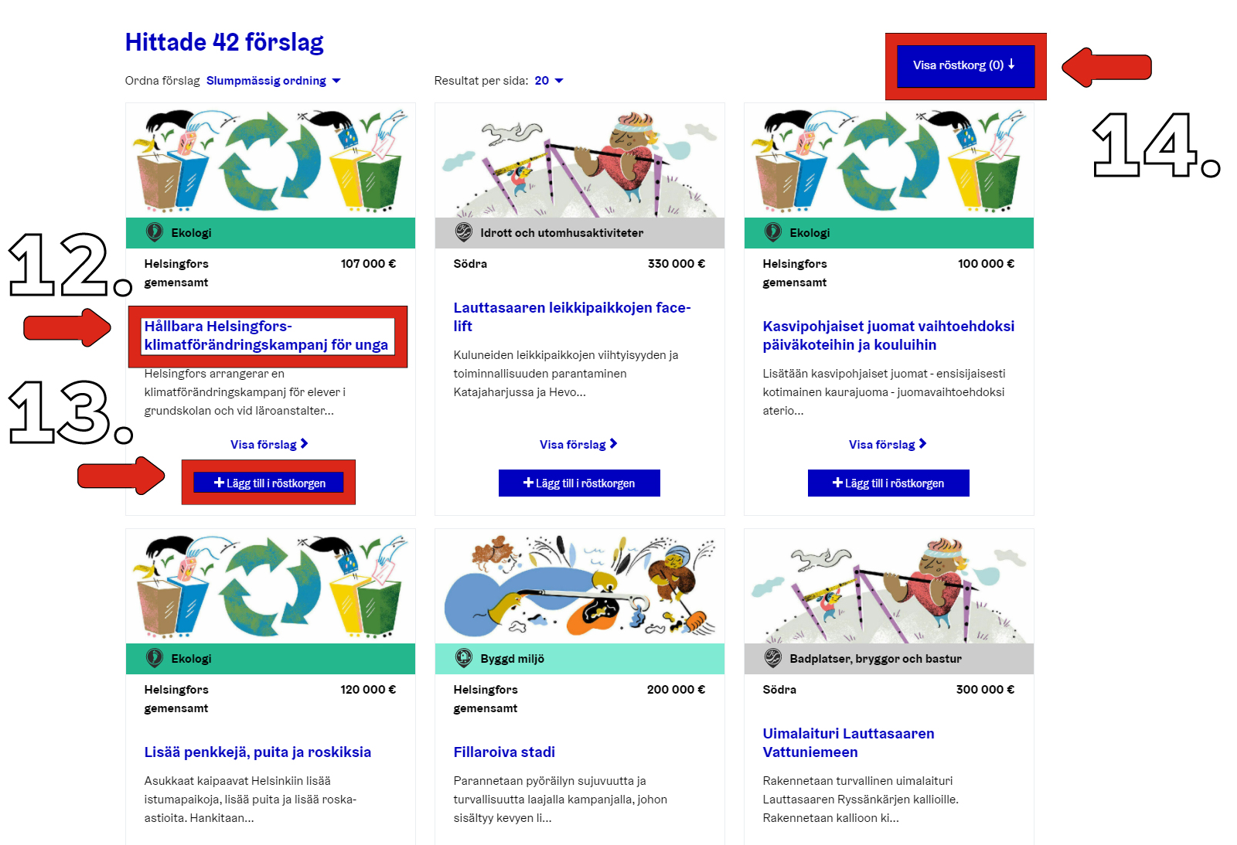
Task: Open Uimalaituri Lauttasaaren Vattuniemeen proposal title
Action: click(848, 743)
